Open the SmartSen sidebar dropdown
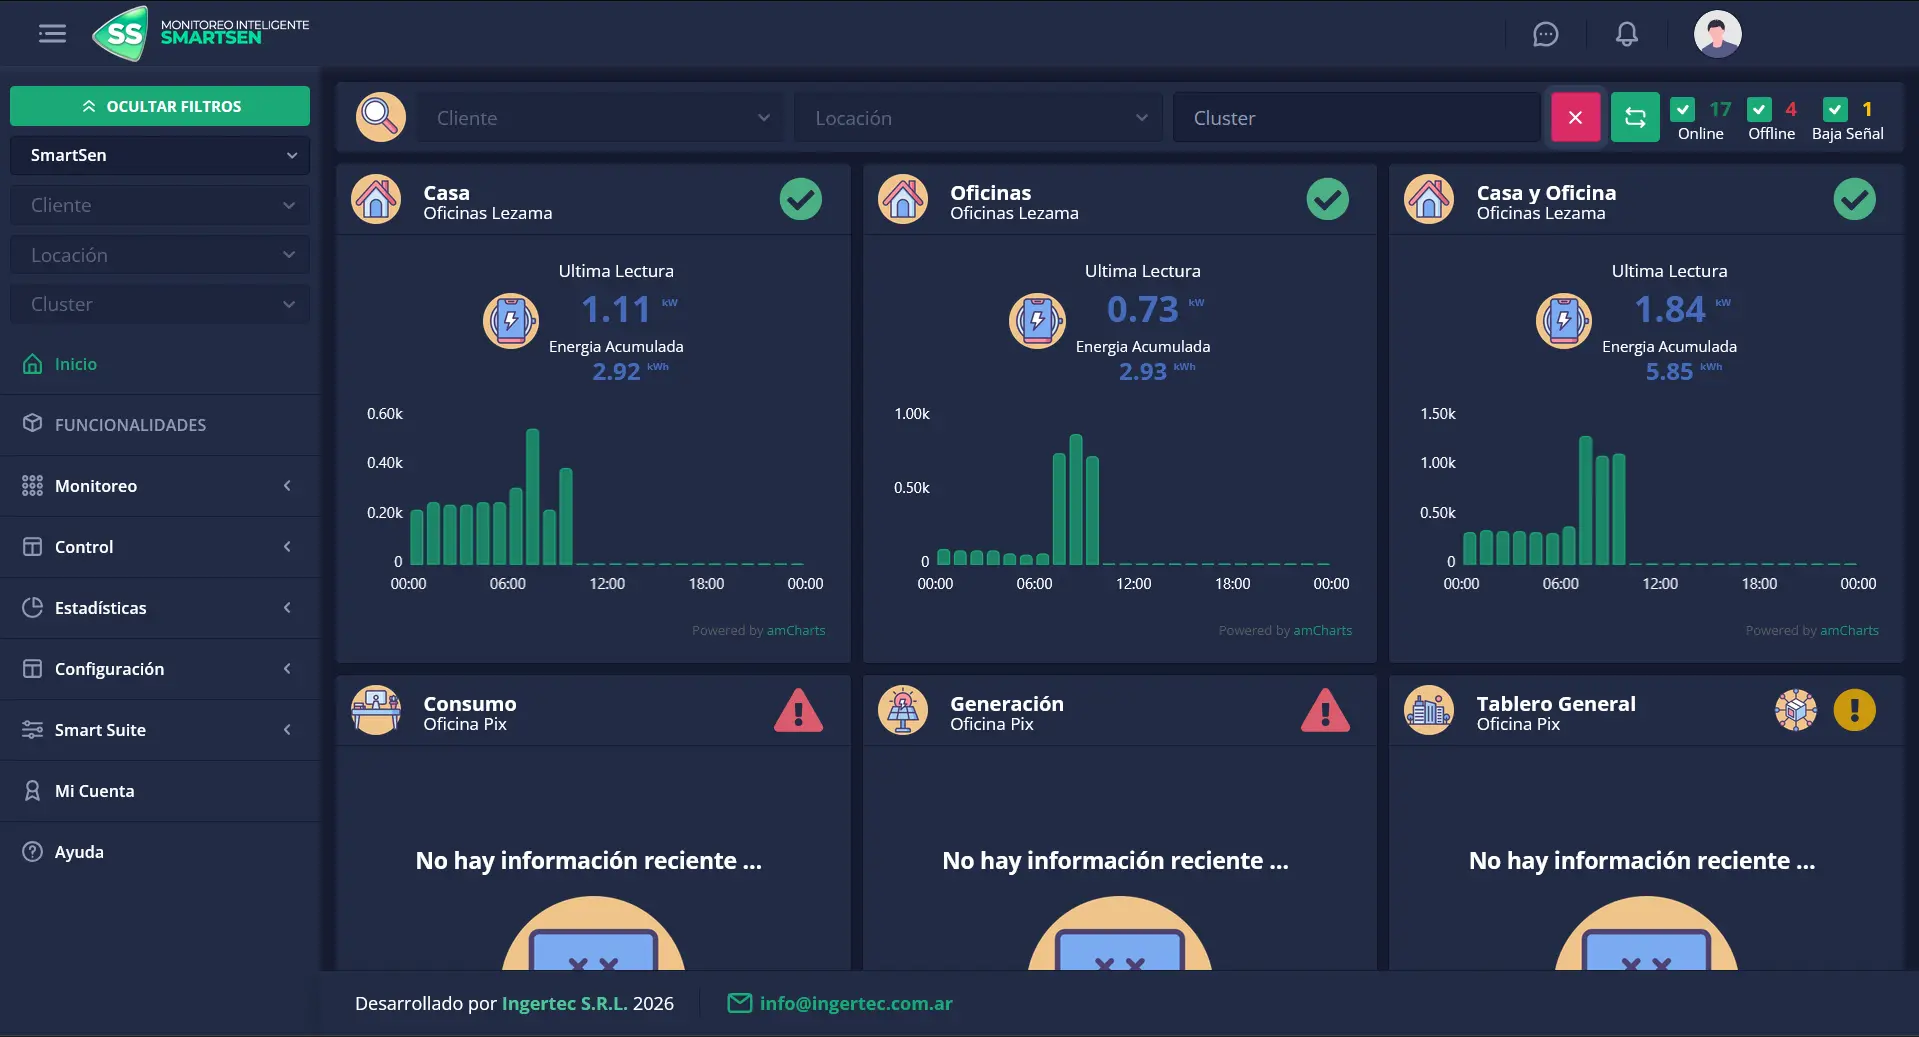Screen dimensions: 1919x1037 160,155
